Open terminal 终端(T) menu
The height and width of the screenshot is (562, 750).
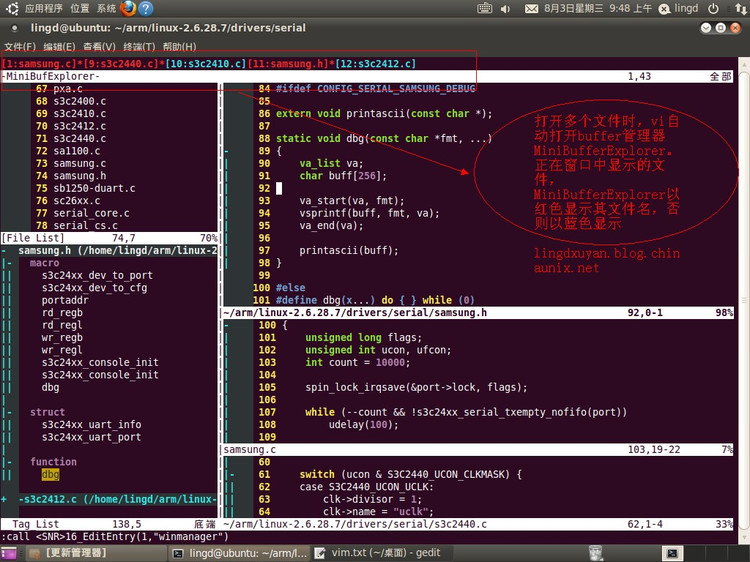(139, 46)
